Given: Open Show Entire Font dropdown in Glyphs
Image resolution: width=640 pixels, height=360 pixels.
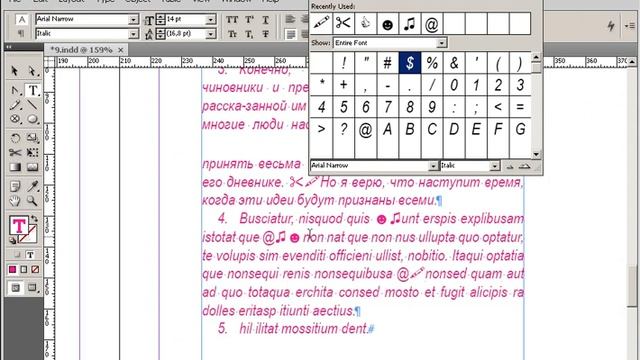Looking at the screenshot, I should [x=441, y=43].
